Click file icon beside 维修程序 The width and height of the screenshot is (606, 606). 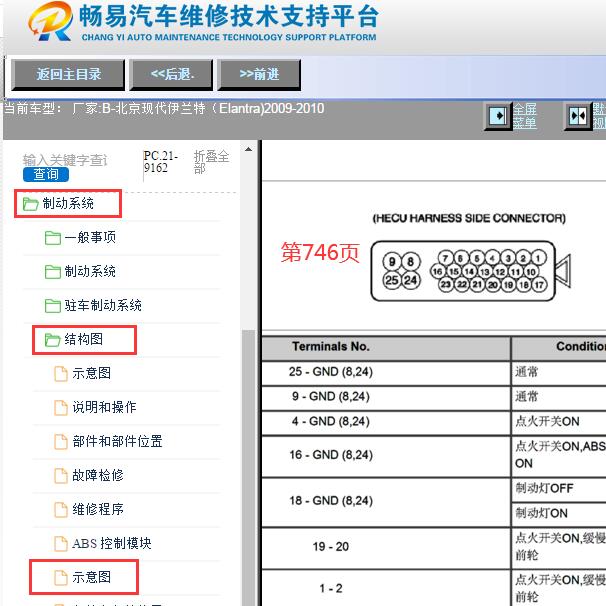tap(61, 509)
